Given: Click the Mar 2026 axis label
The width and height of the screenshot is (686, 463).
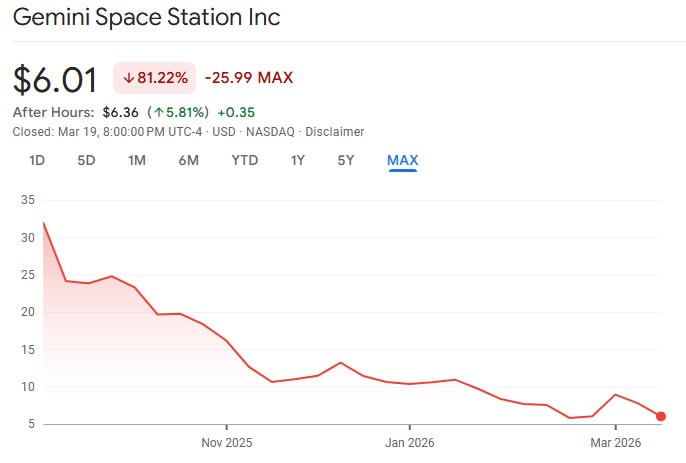Looking at the screenshot, I should [615, 442].
